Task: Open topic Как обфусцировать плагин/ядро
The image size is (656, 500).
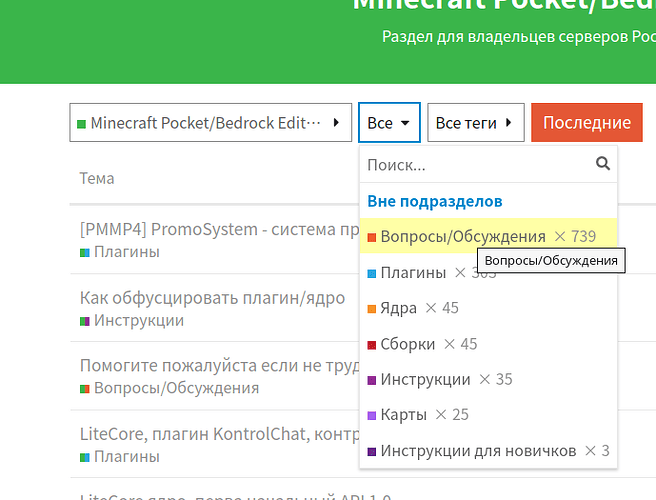Action: [x=213, y=298]
